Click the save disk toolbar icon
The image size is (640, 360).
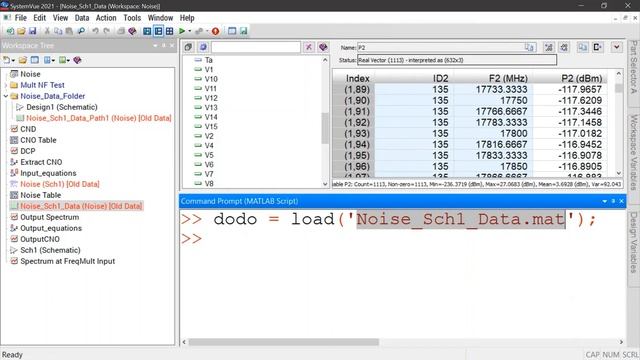pyautogui.click(x=33, y=31)
